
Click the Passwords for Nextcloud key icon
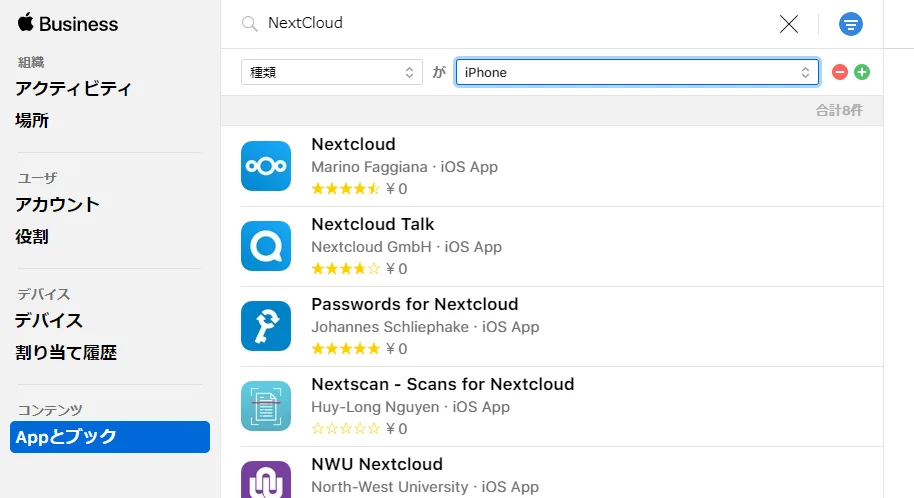[x=266, y=326]
